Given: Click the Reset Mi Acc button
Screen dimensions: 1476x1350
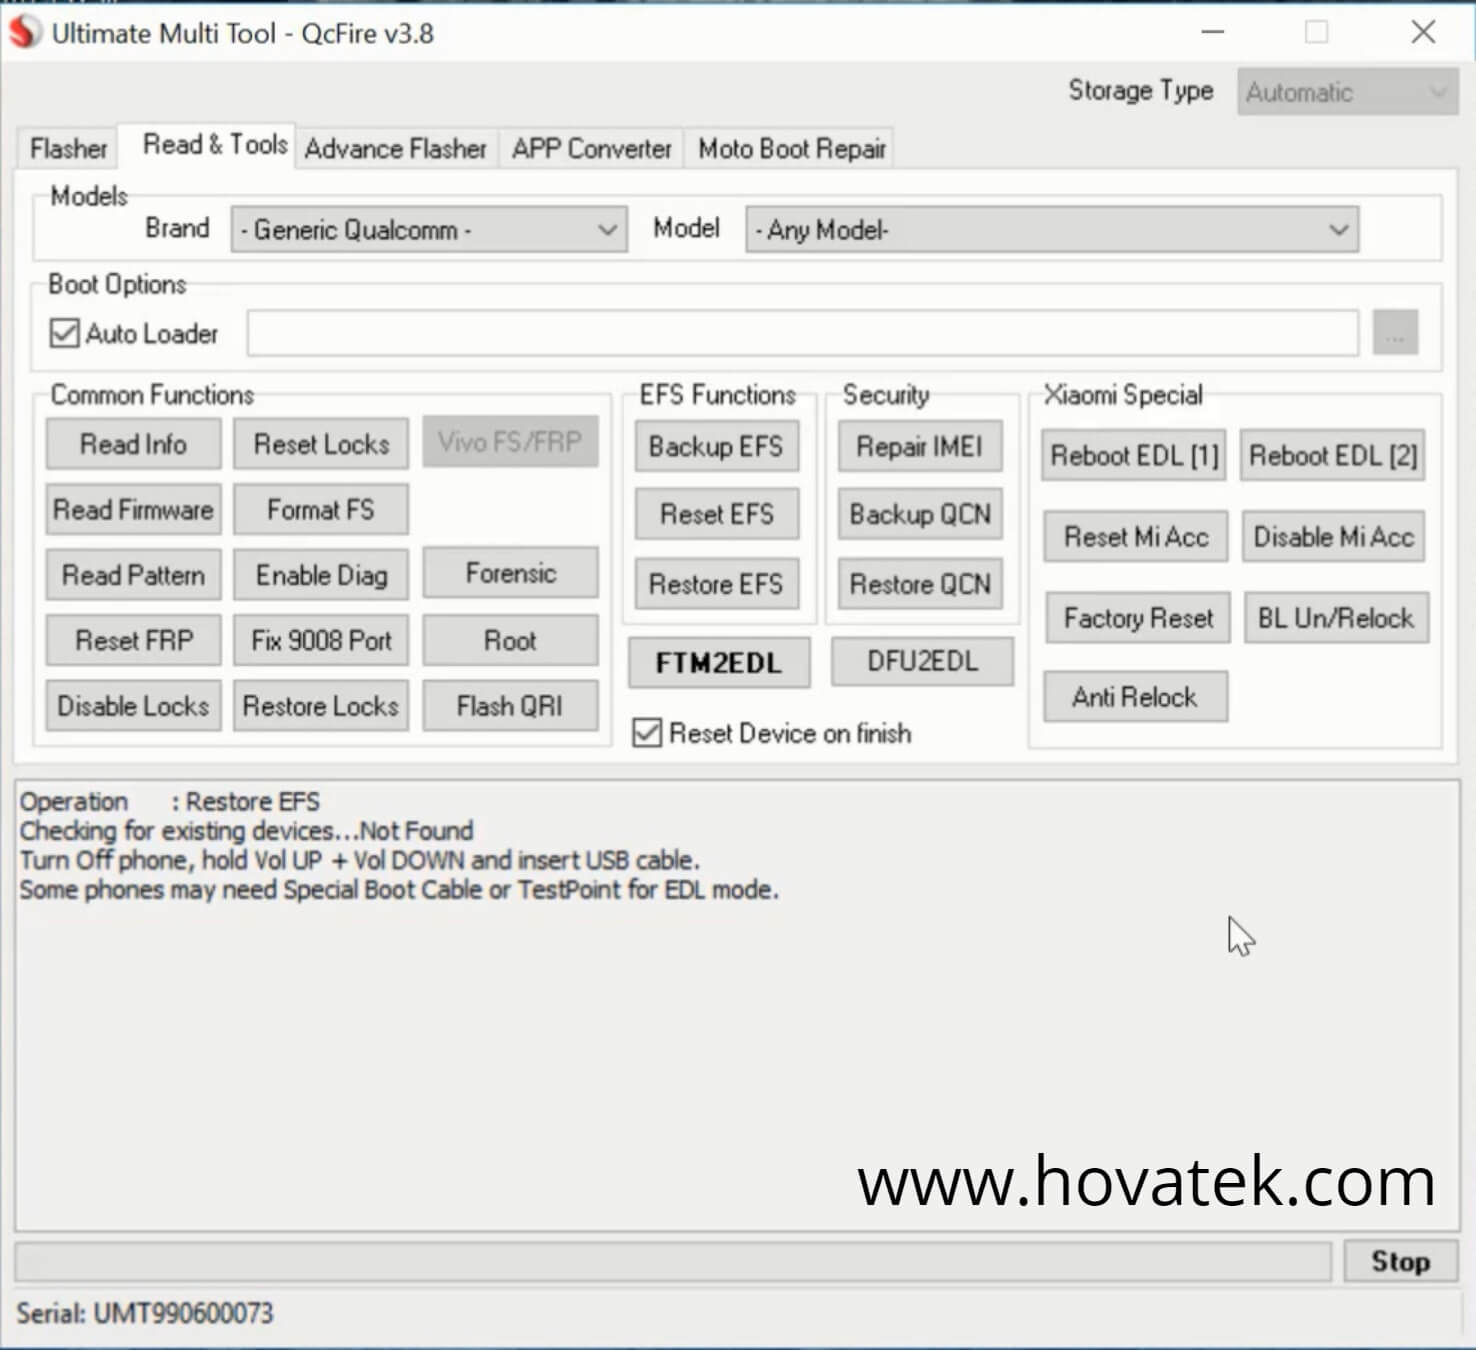Looking at the screenshot, I should (x=1136, y=537).
